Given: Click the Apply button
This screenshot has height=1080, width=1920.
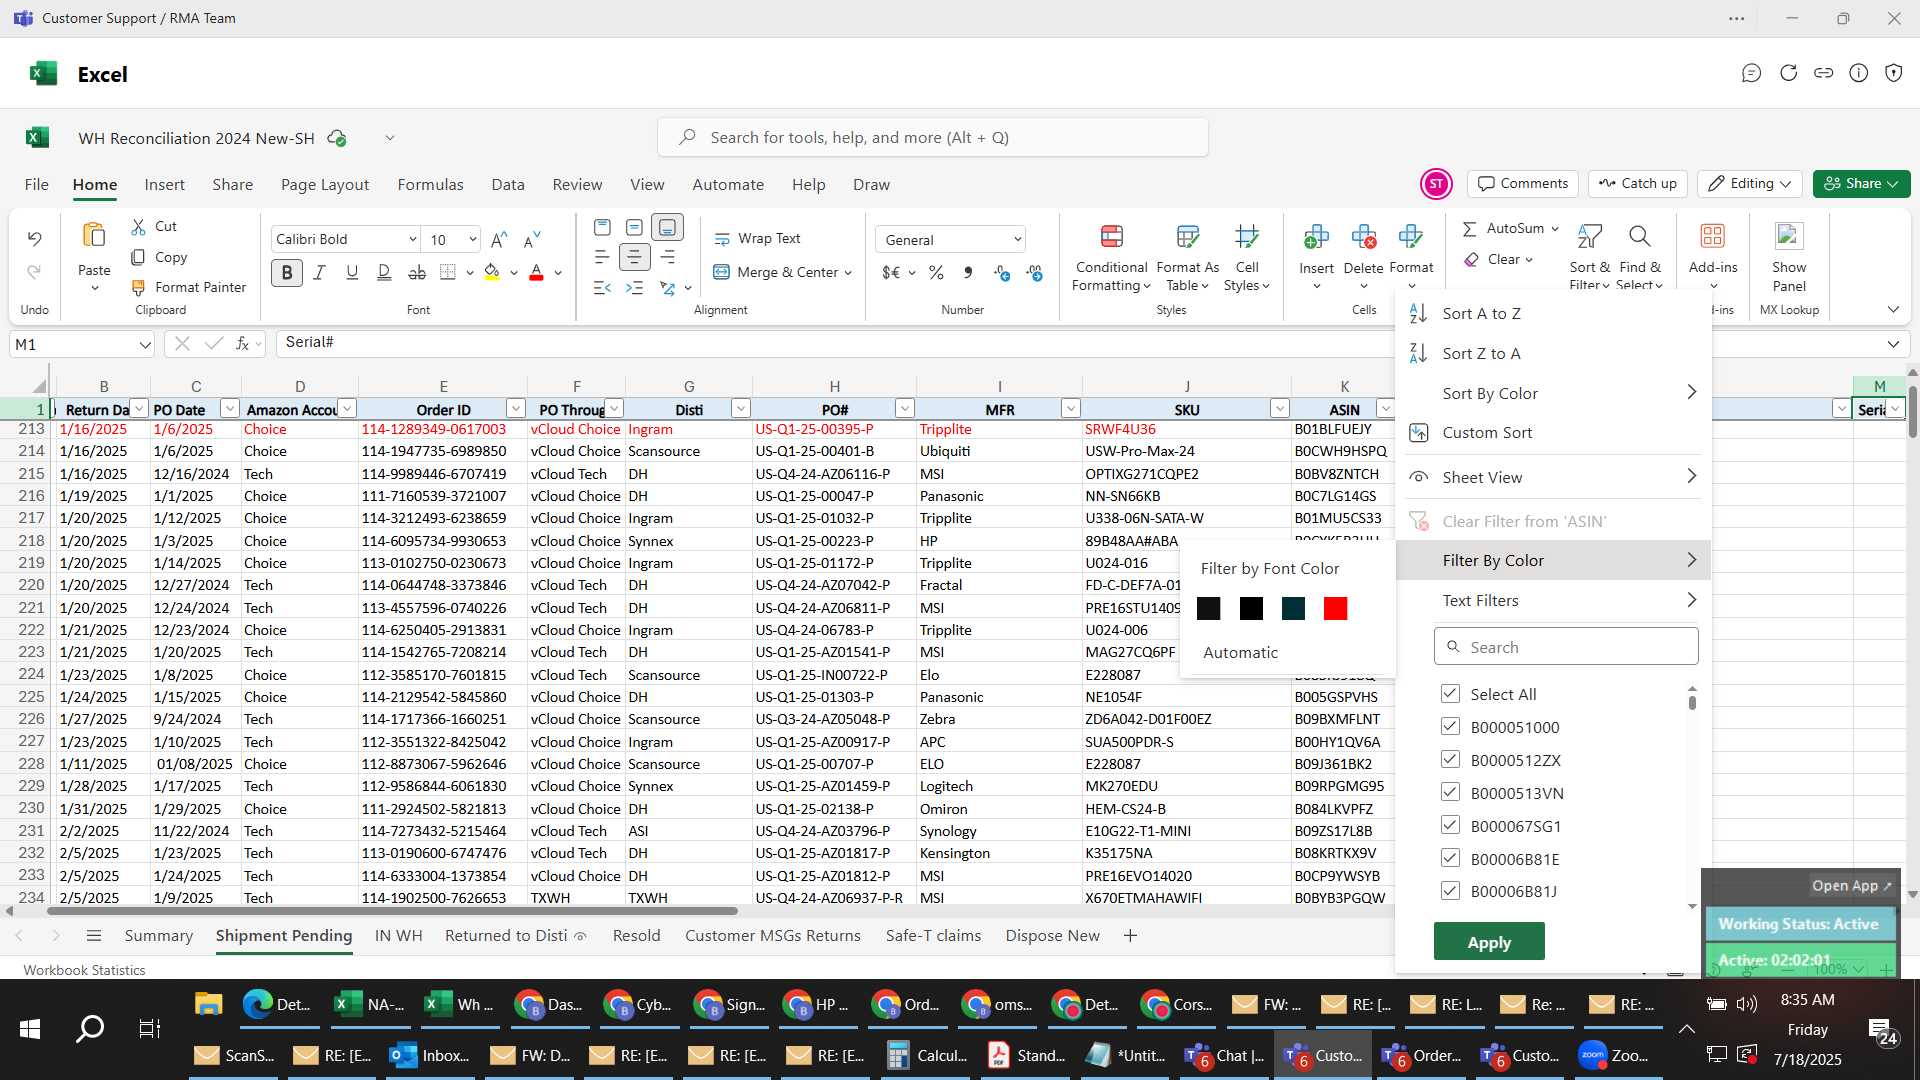Looking at the screenshot, I should 1489,942.
